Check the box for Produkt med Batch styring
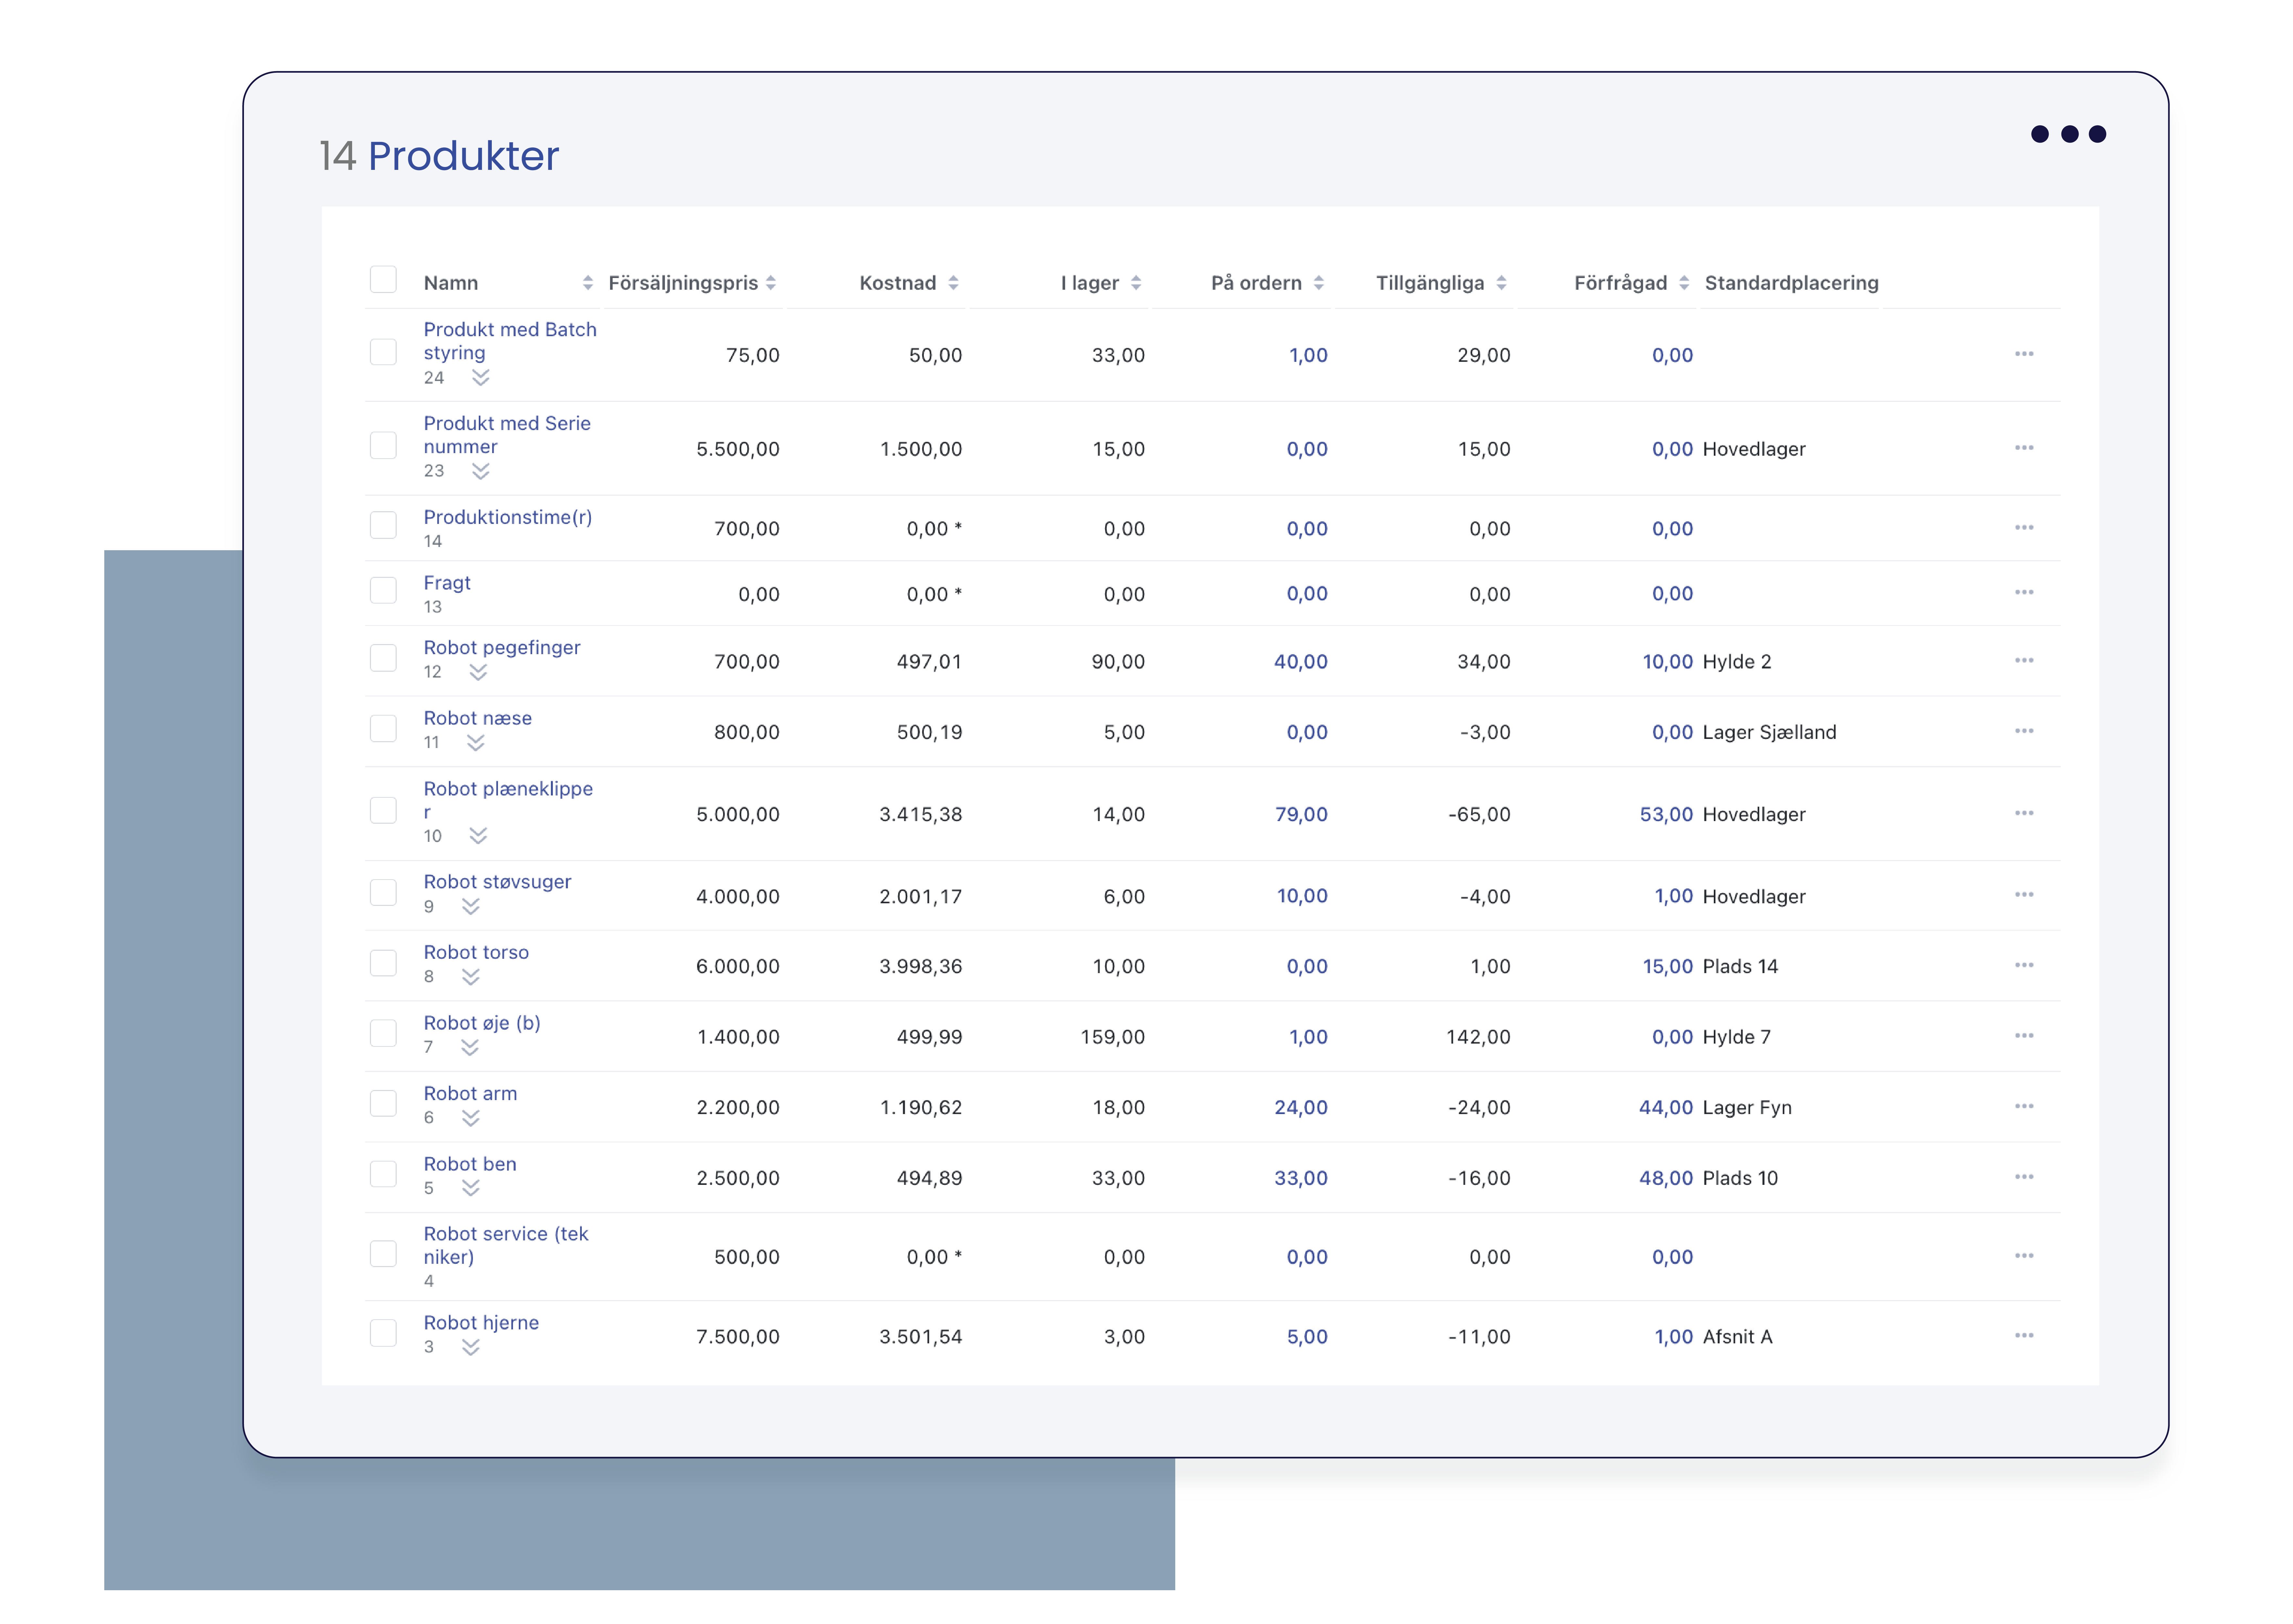This screenshot has width=2293, height=1624. (x=383, y=352)
